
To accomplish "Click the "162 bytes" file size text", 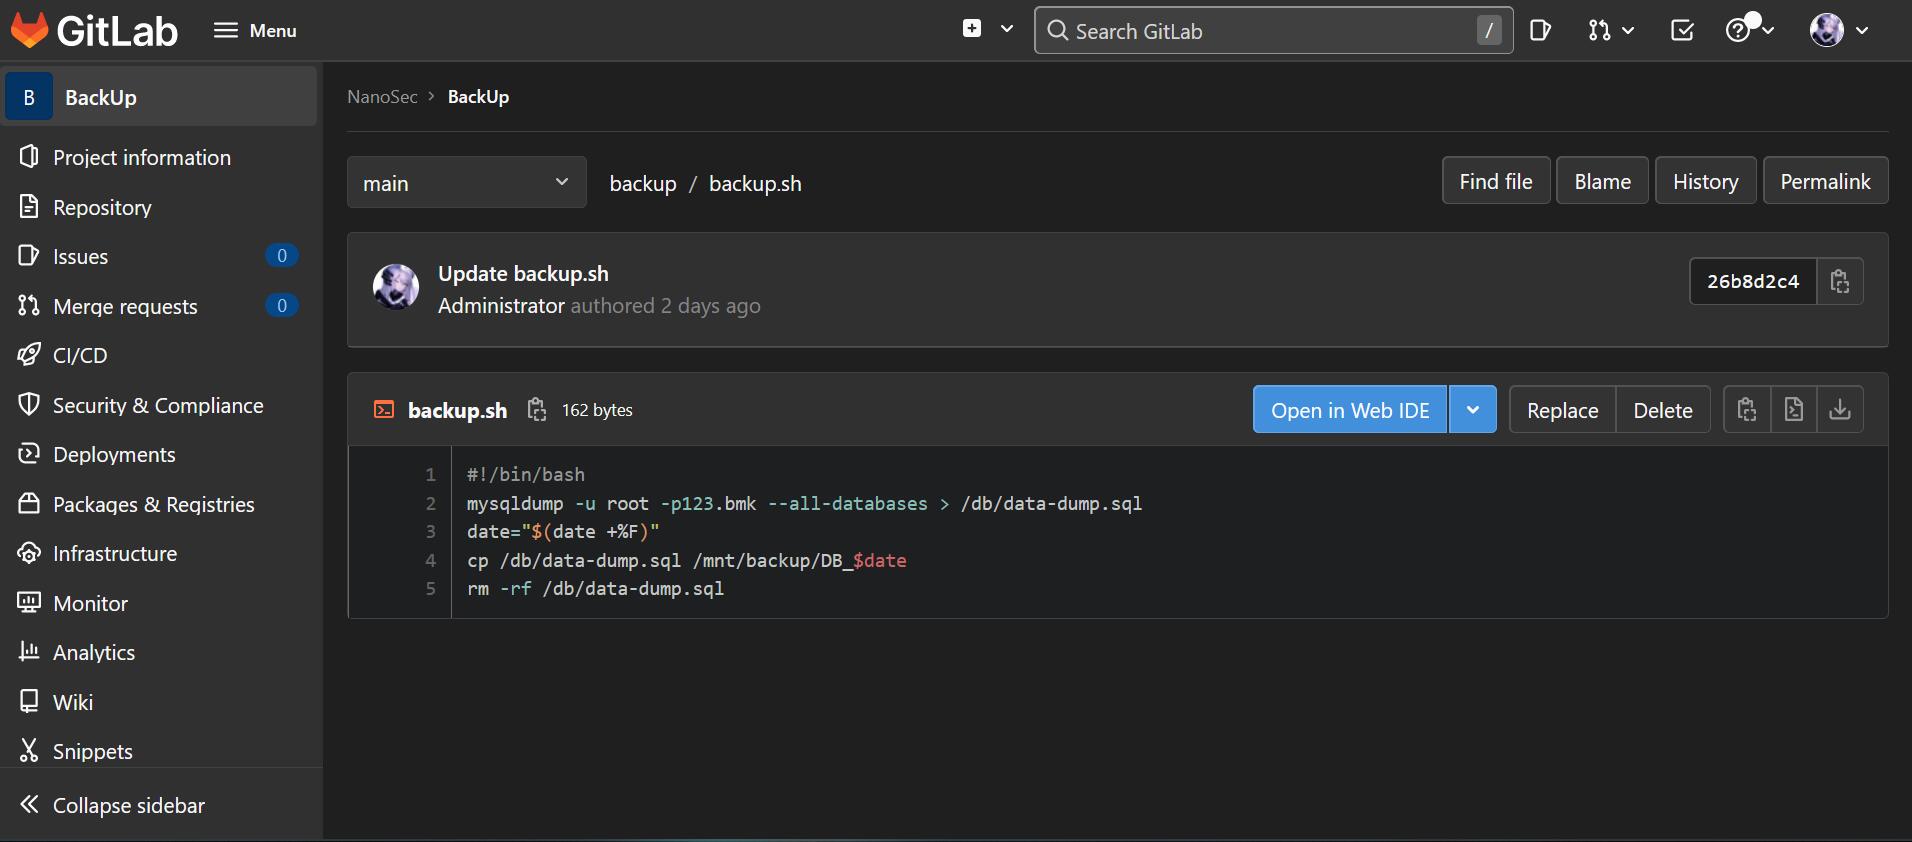I will pyautogui.click(x=597, y=410).
